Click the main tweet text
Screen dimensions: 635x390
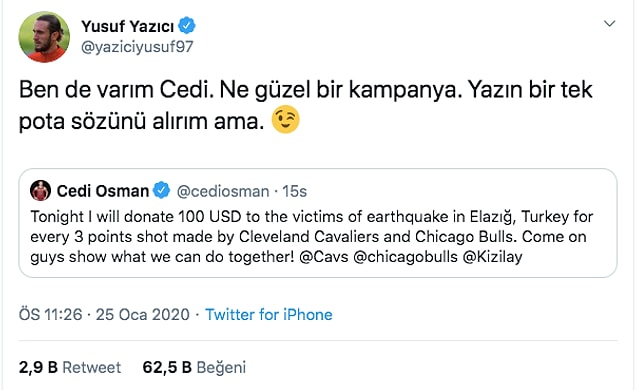[306, 105]
